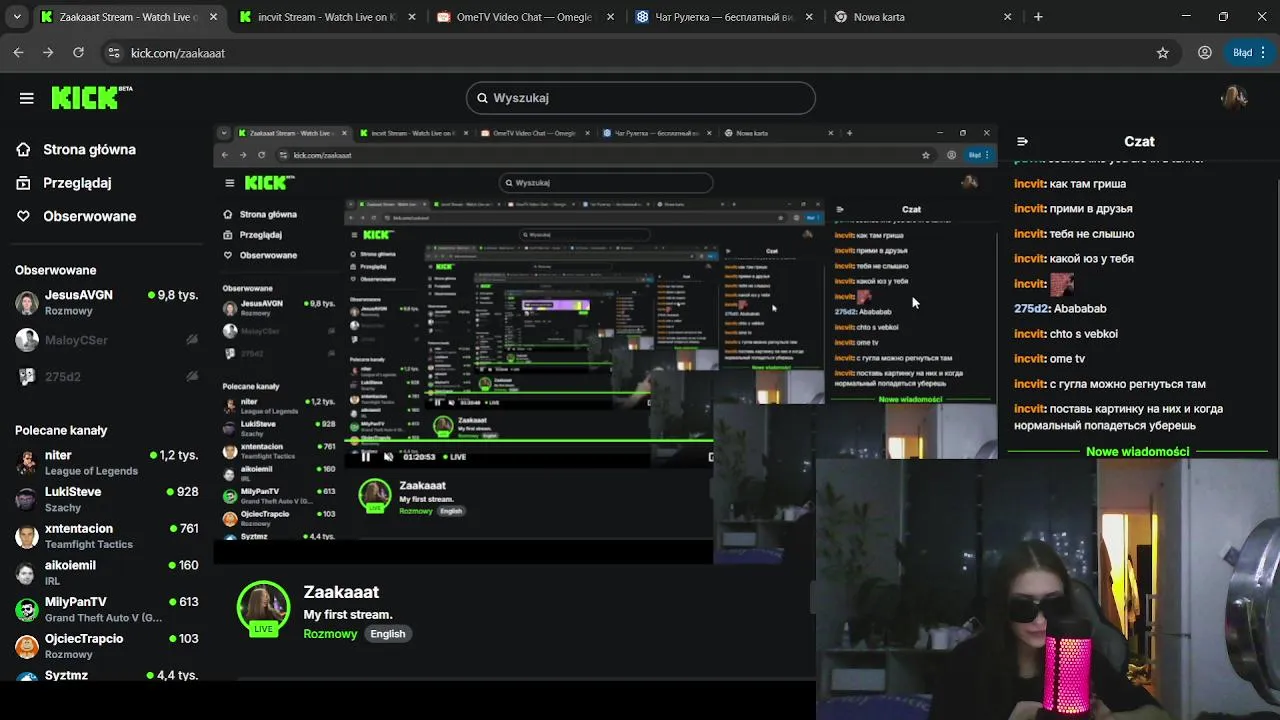Click the Kick logo
The image size is (1280, 720).
pyautogui.click(x=91, y=97)
